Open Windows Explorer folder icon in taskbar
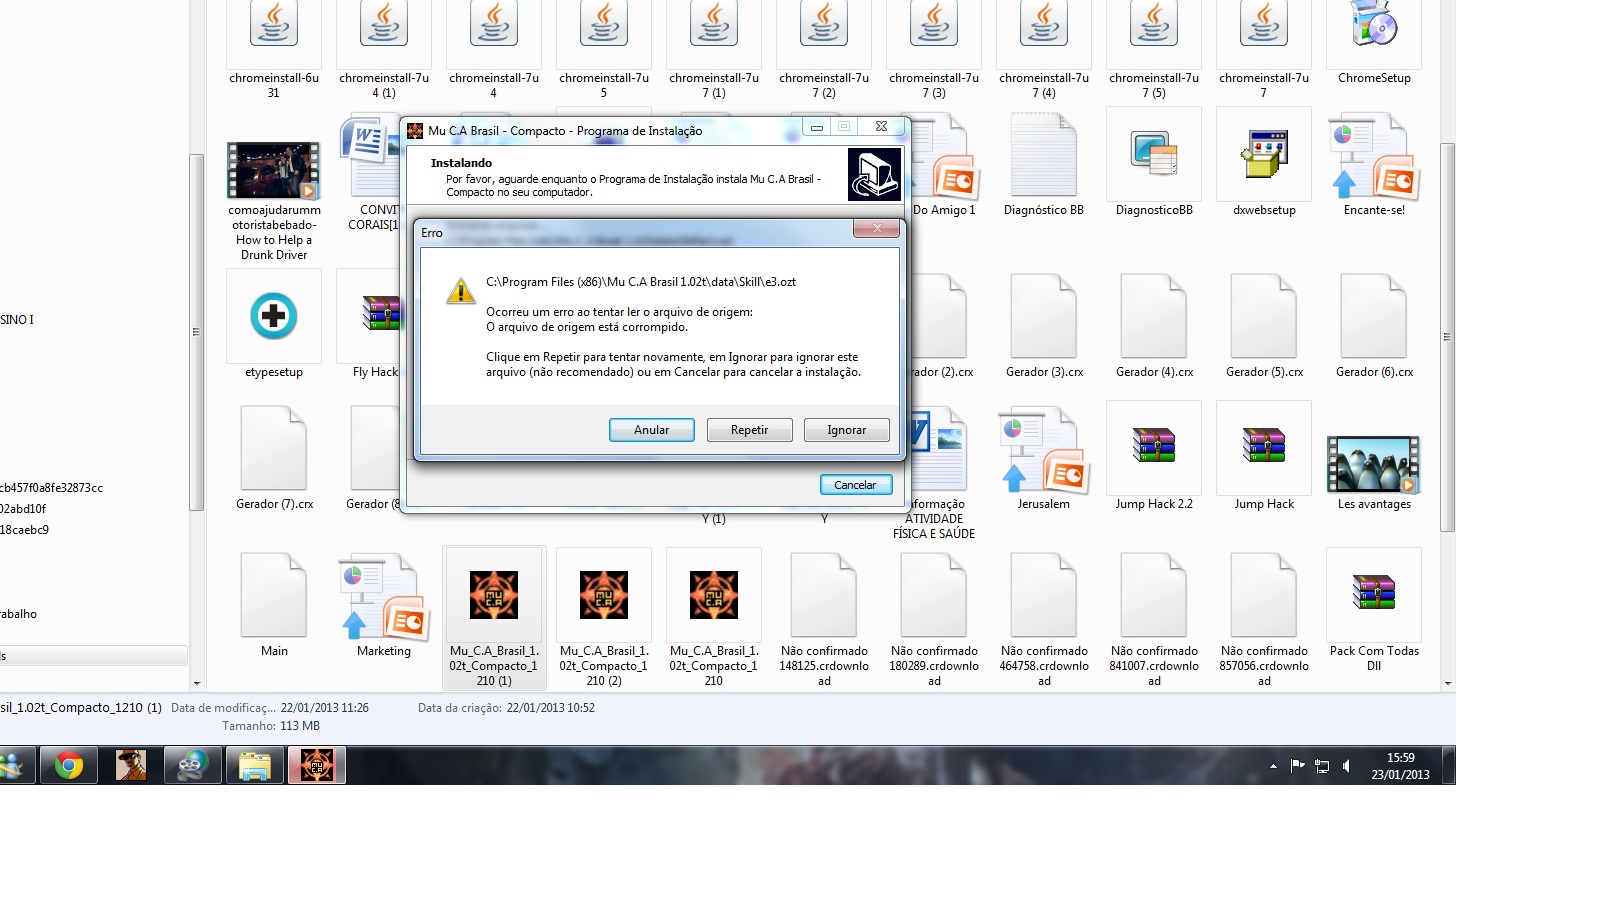 255,766
